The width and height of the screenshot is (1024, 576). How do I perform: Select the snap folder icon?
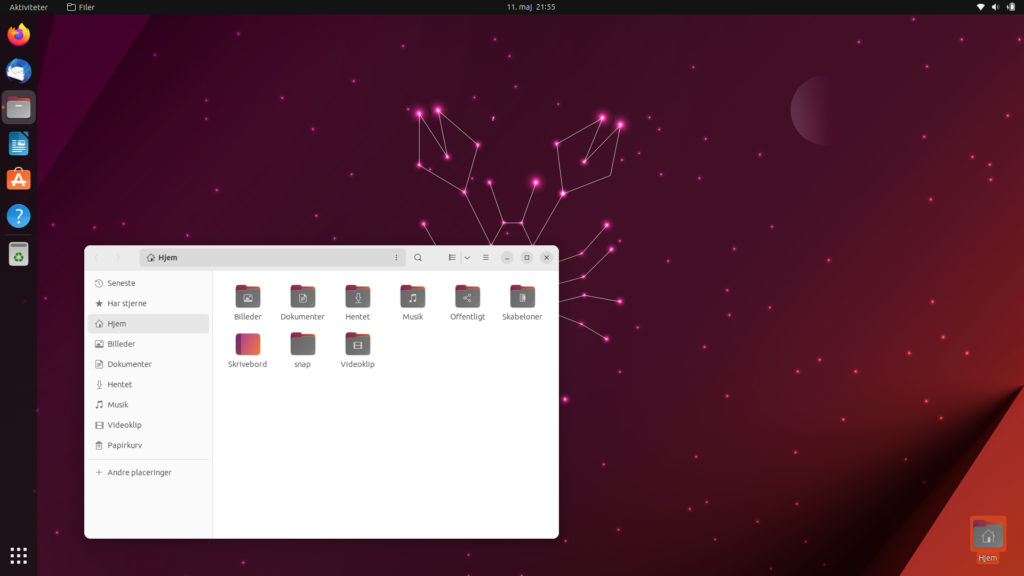point(302,344)
